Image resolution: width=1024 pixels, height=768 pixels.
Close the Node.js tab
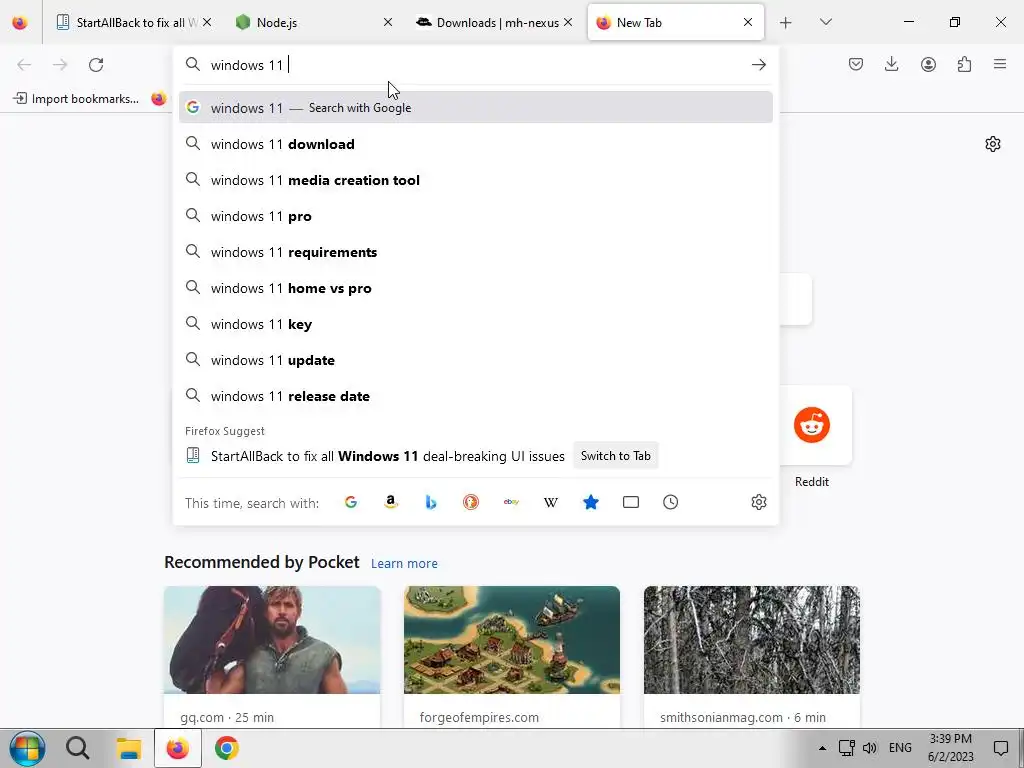pos(388,22)
